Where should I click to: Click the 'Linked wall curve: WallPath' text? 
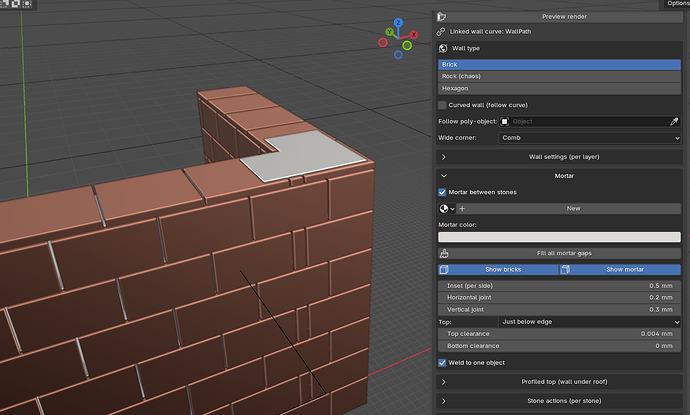(x=490, y=32)
